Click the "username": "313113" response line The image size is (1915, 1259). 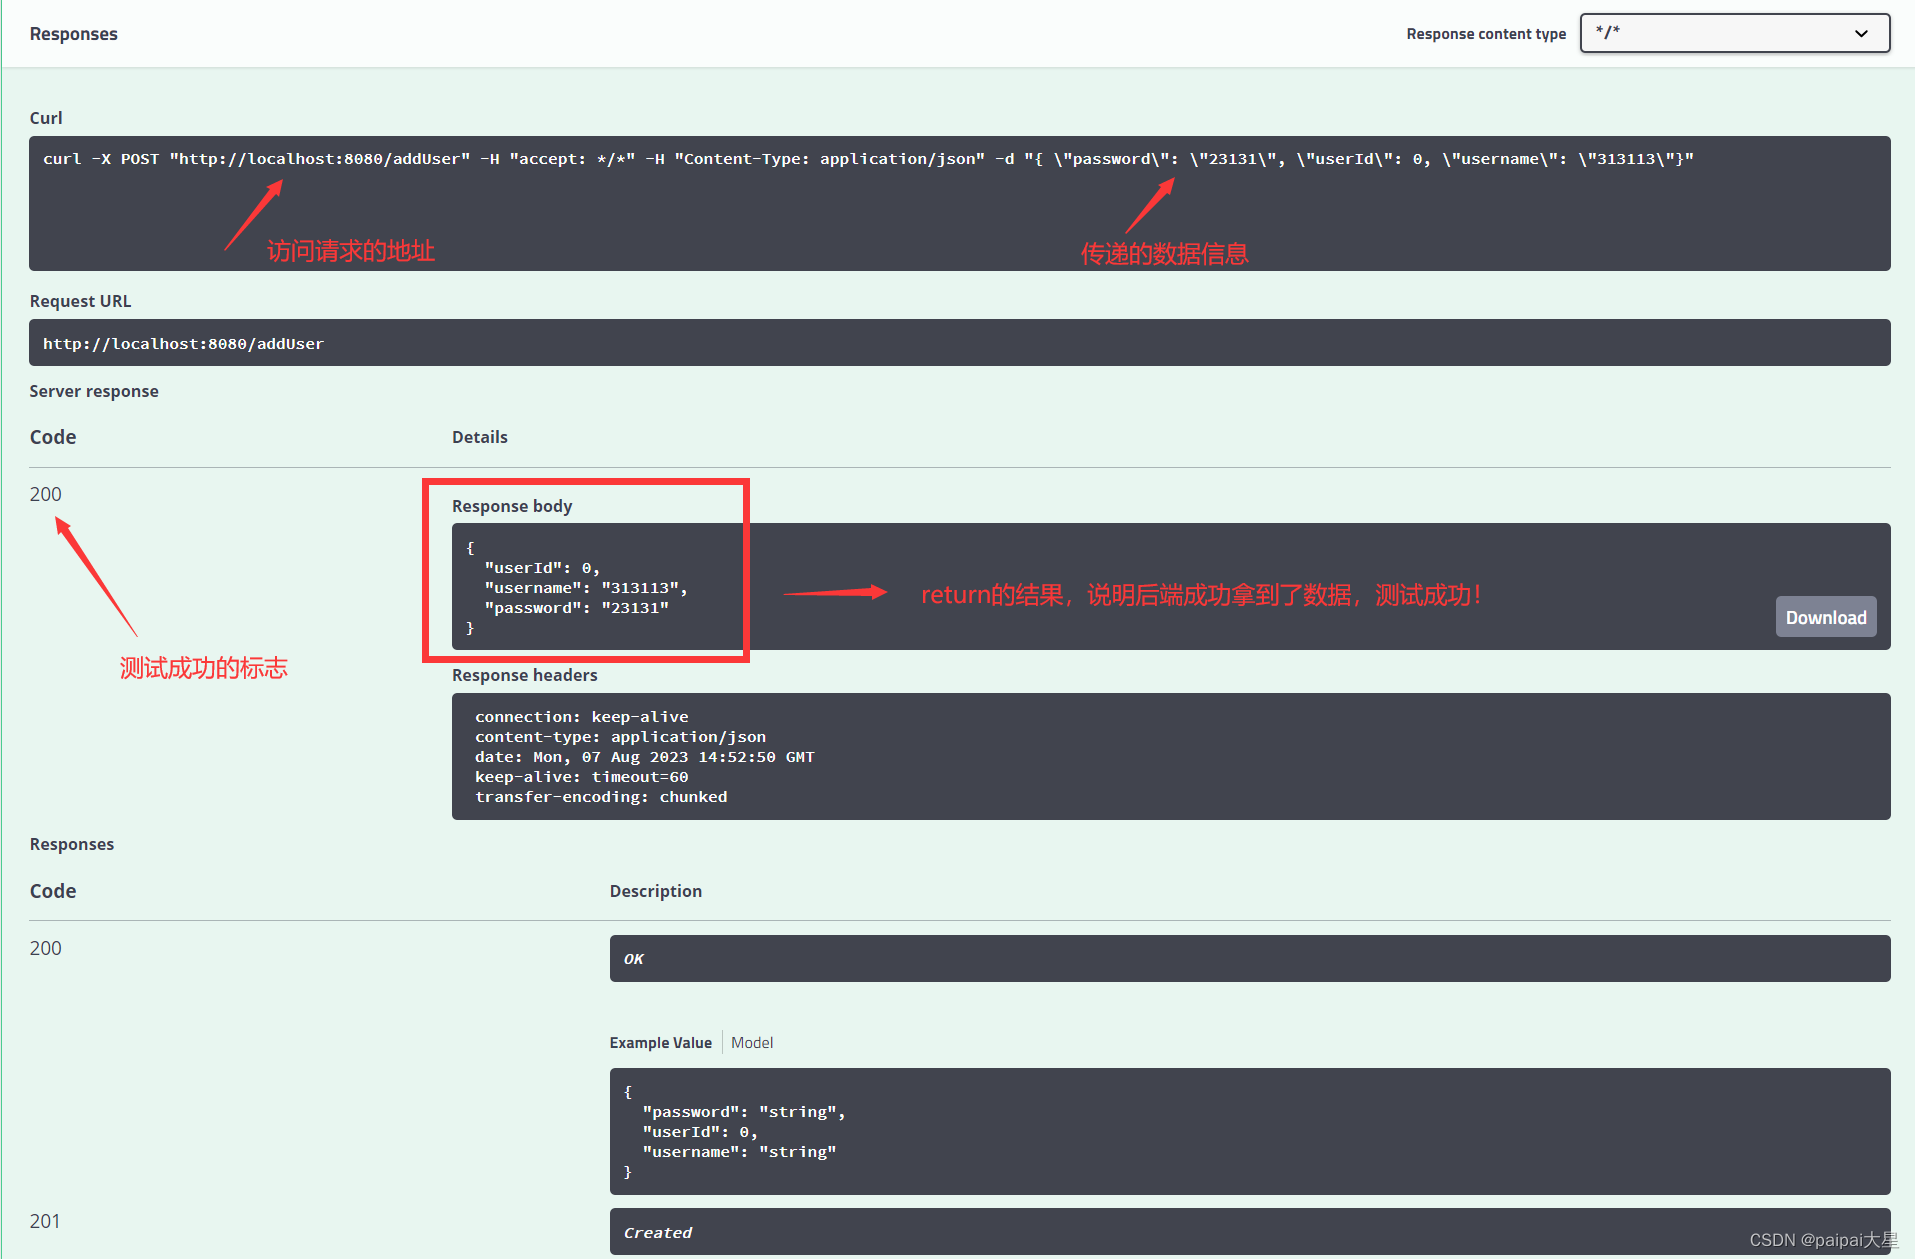[x=585, y=588]
